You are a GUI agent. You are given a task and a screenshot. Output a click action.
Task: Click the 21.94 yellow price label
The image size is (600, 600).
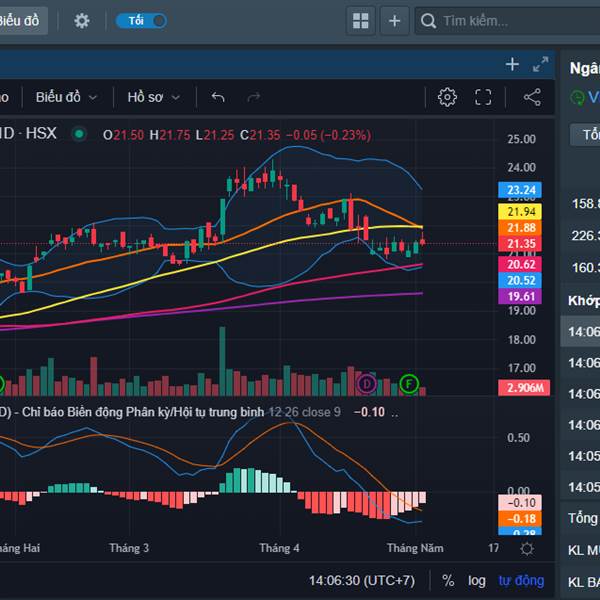(x=520, y=212)
